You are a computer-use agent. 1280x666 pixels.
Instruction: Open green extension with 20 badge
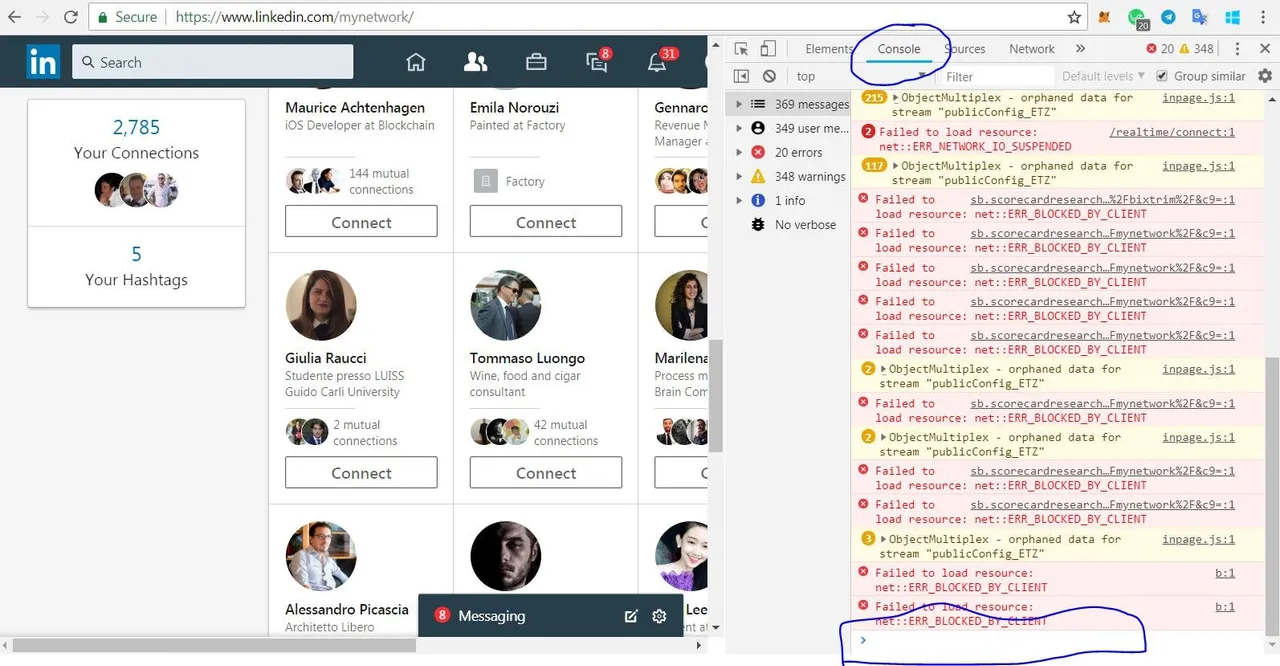(1137, 18)
